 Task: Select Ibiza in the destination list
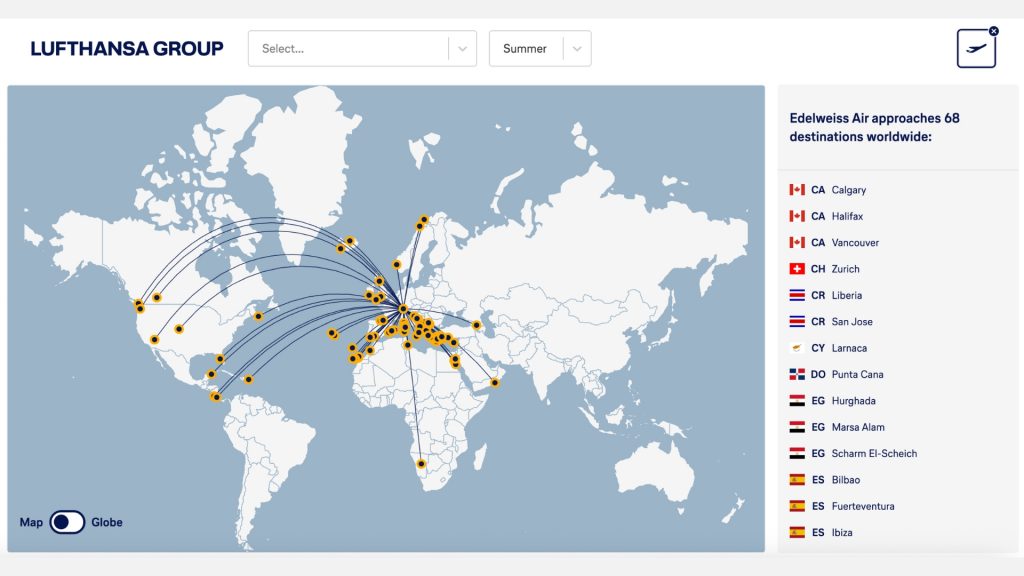pos(842,532)
